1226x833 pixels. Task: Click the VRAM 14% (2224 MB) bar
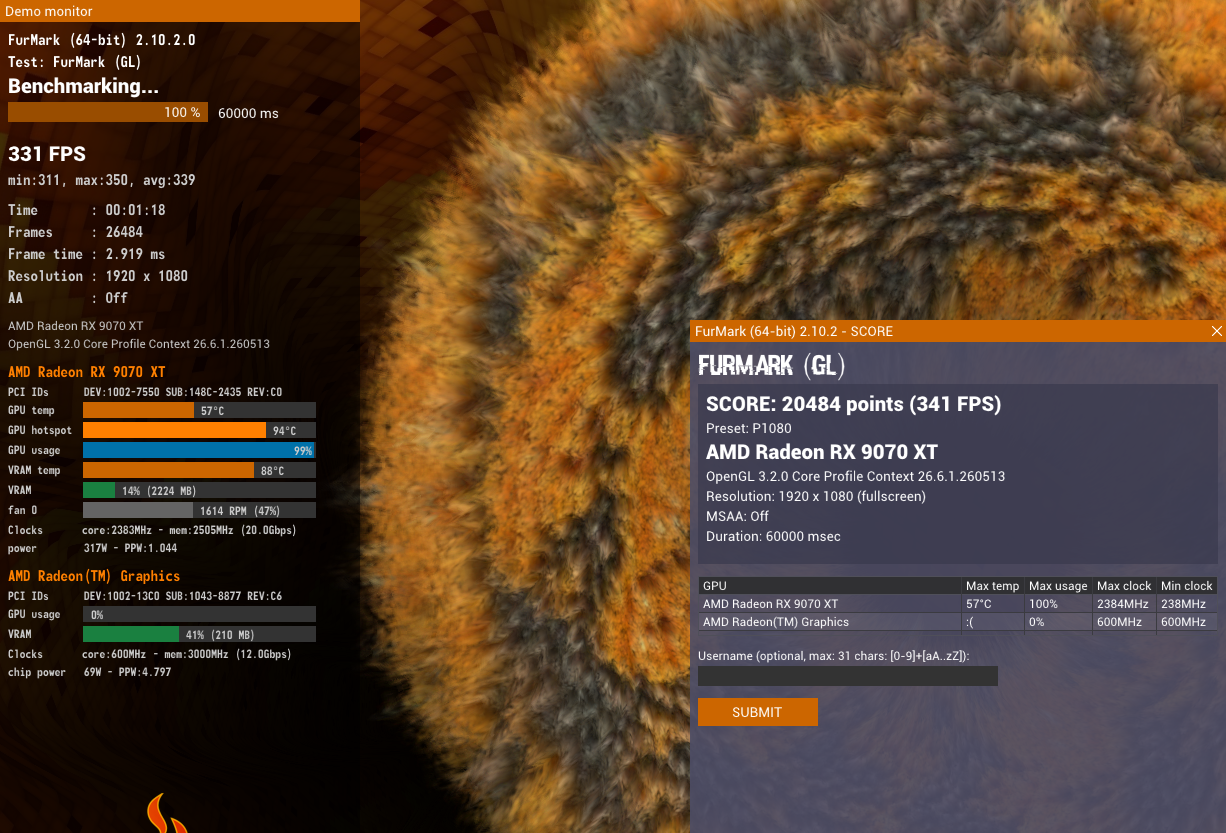tap(199, 490)
